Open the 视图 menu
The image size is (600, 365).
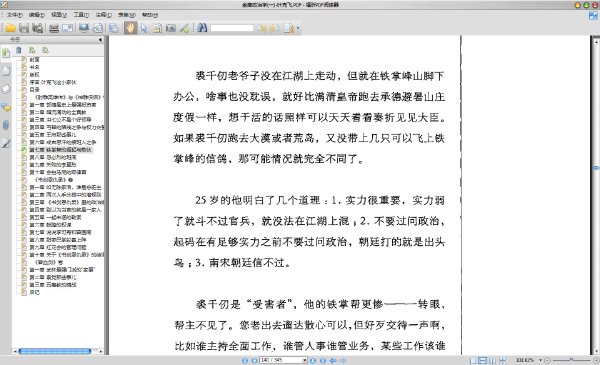coord(59,15)
